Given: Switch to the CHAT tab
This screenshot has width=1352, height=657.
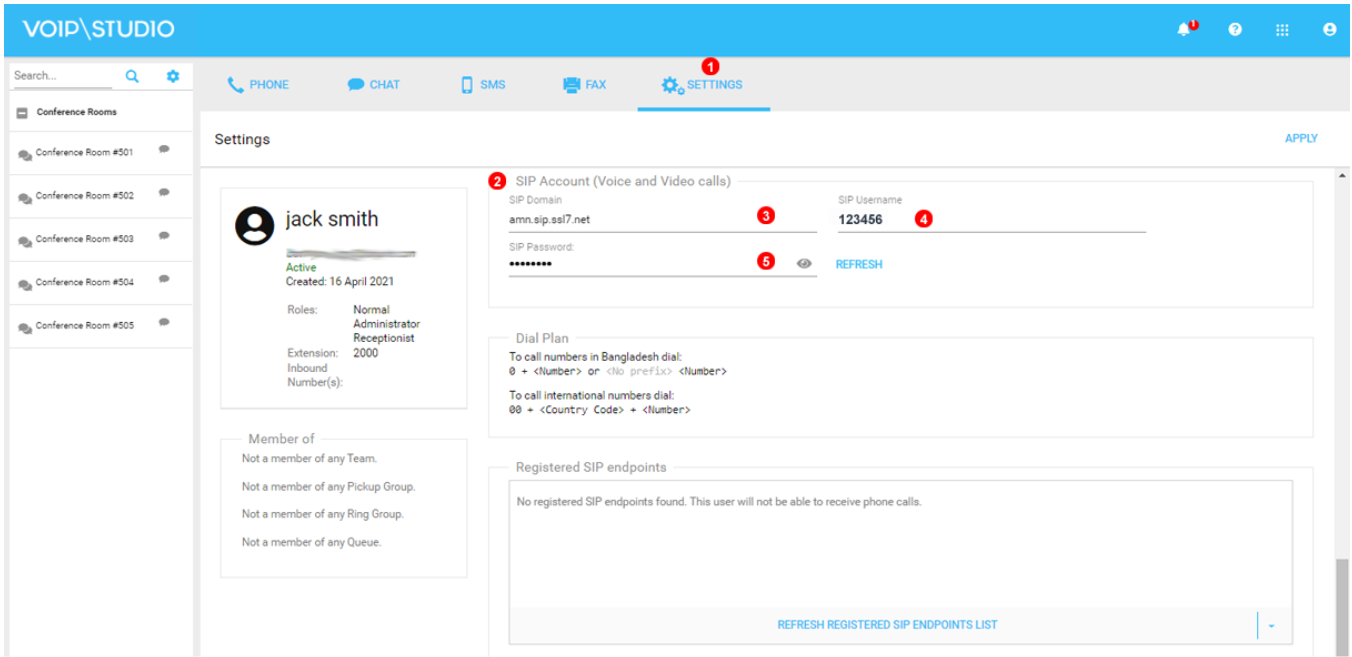Looking at the screenshot, I should (374, 84).
